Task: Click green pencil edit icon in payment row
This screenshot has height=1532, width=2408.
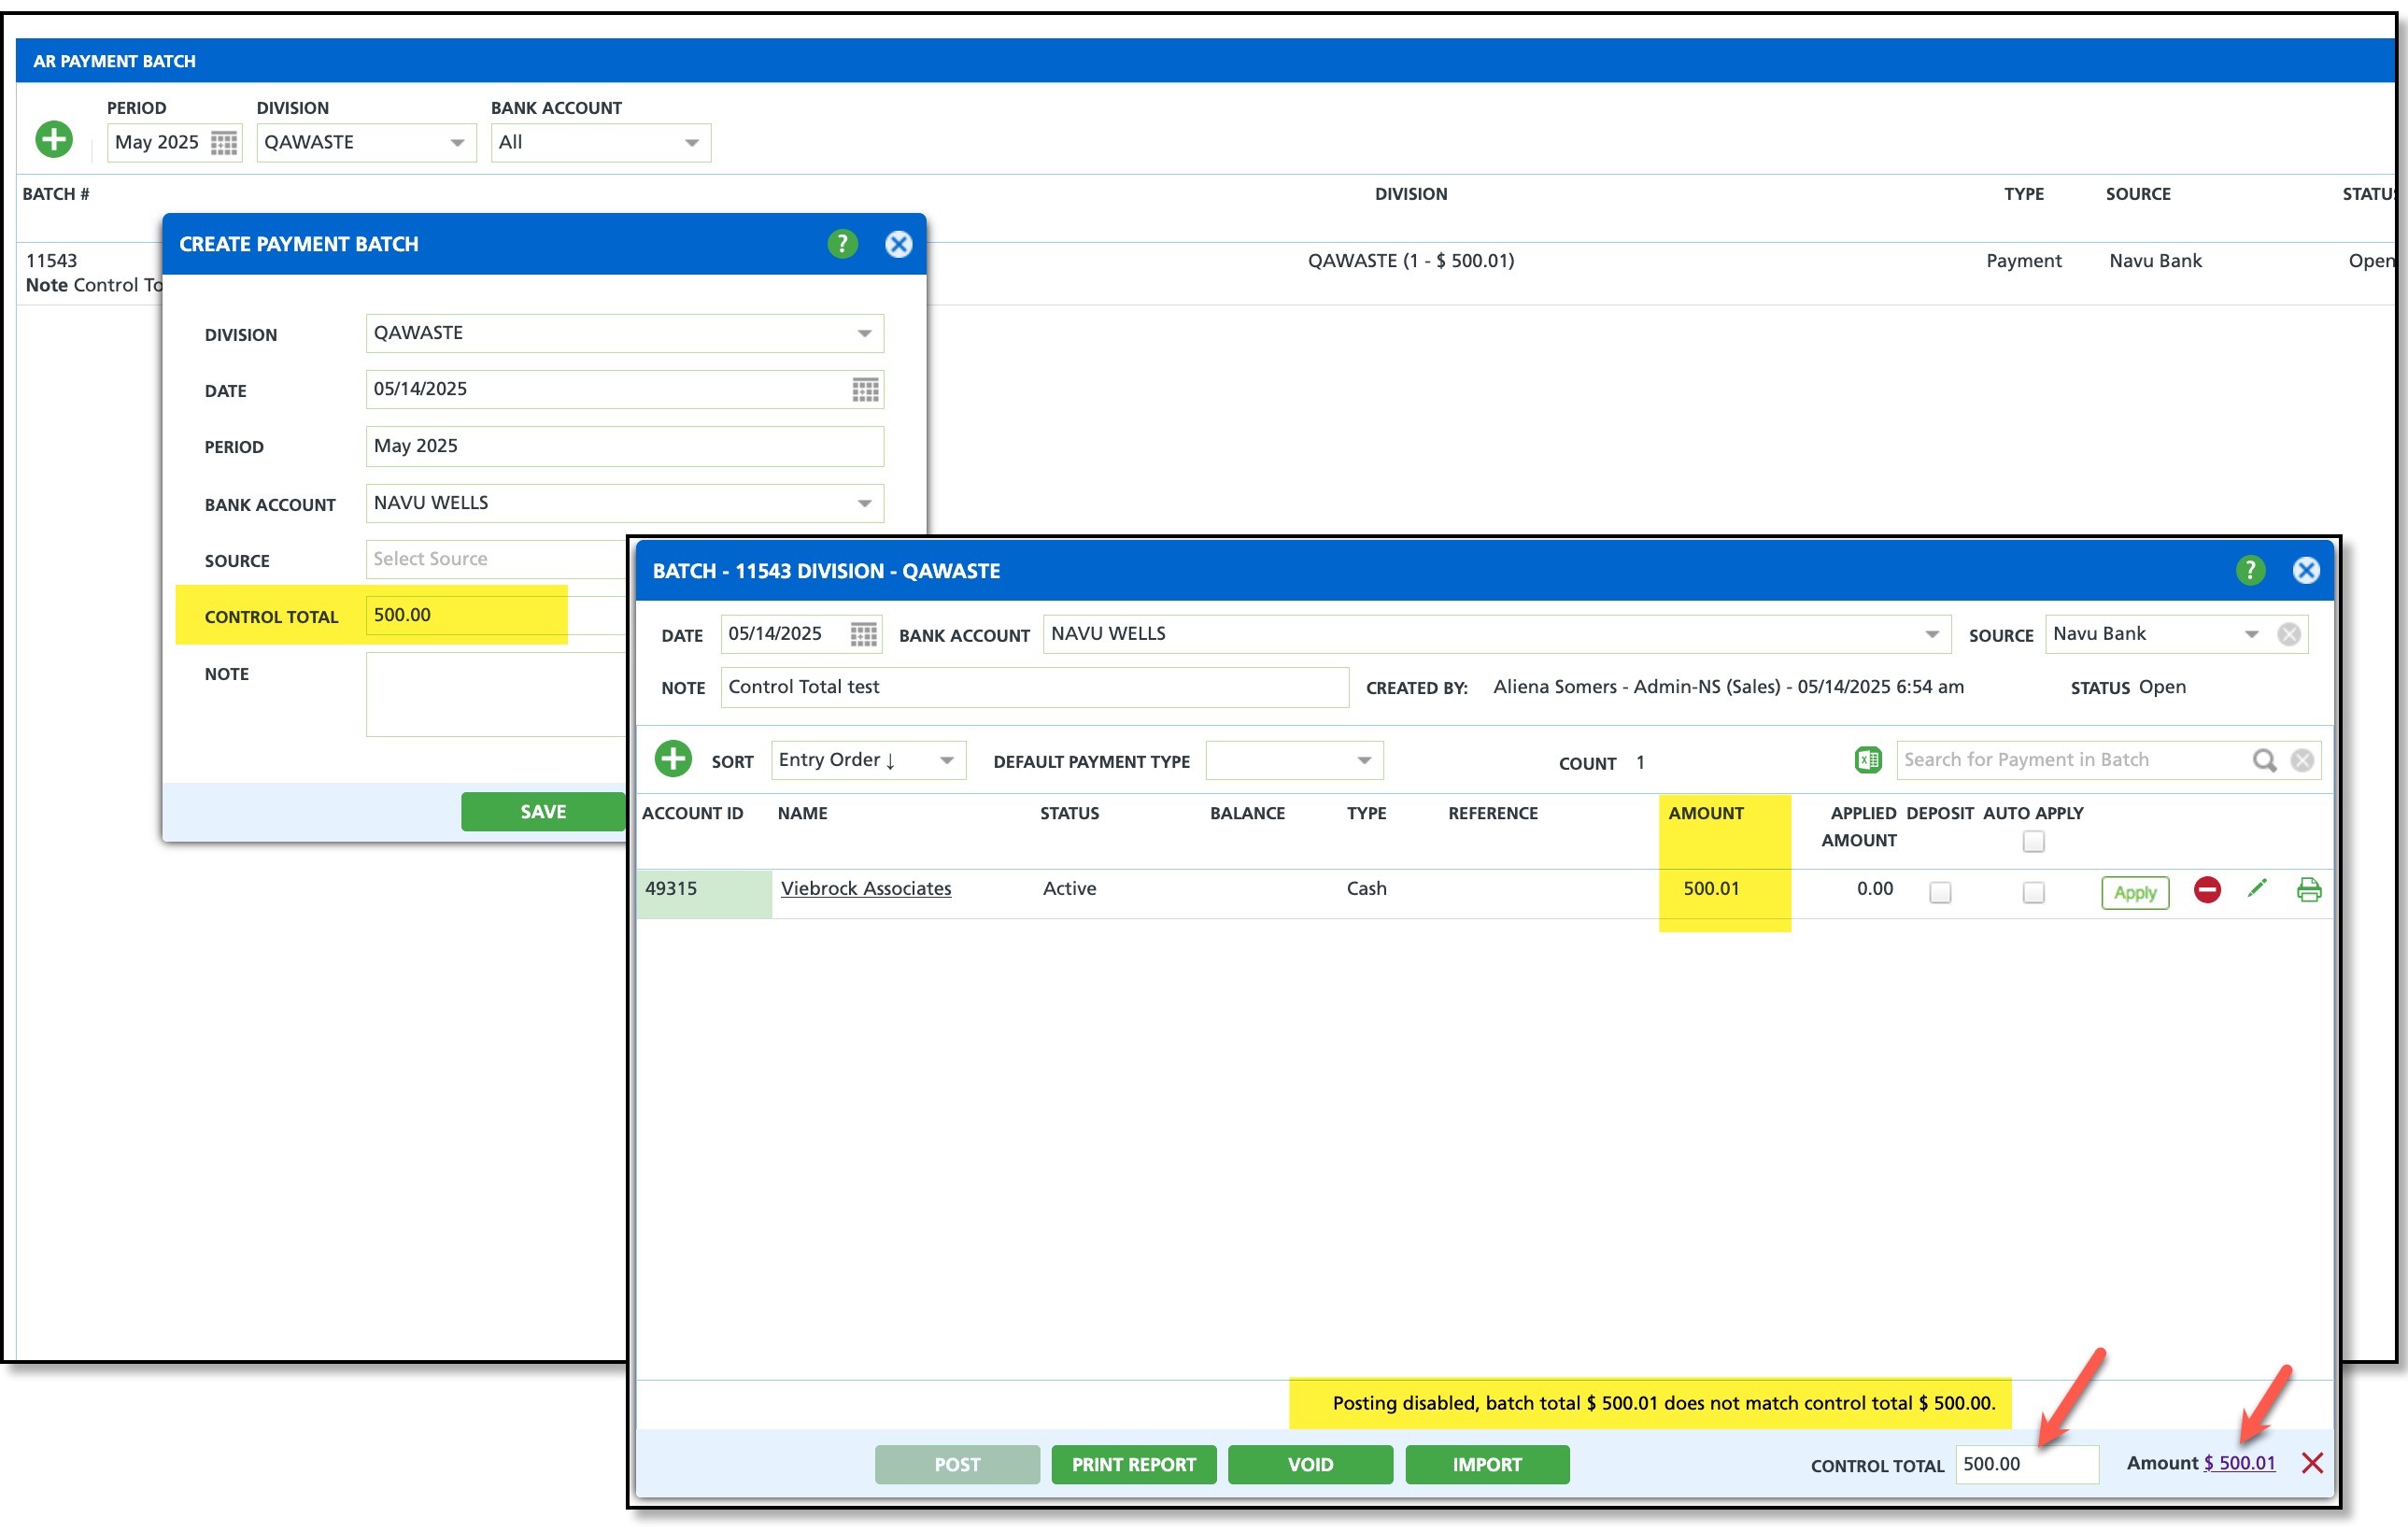Action: click(x=2257, y=888)
